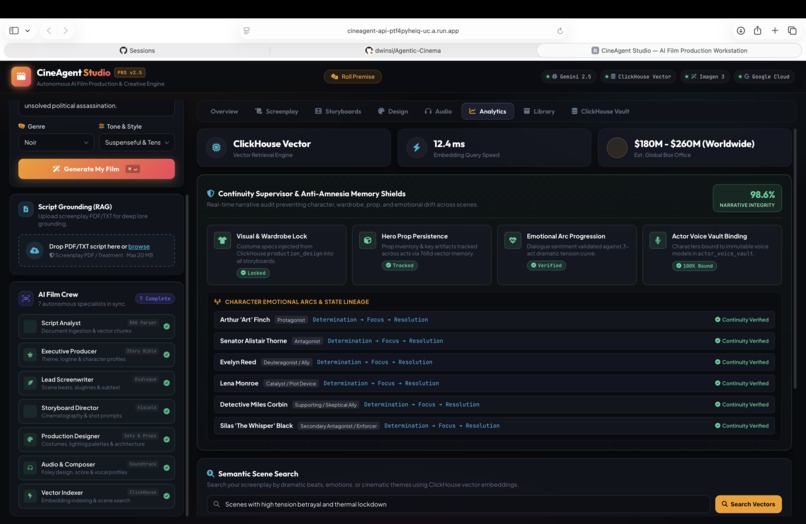The width and height of the screenshot is (806, 524).
Task: Show tab overview icon
Action: point(792,31)
